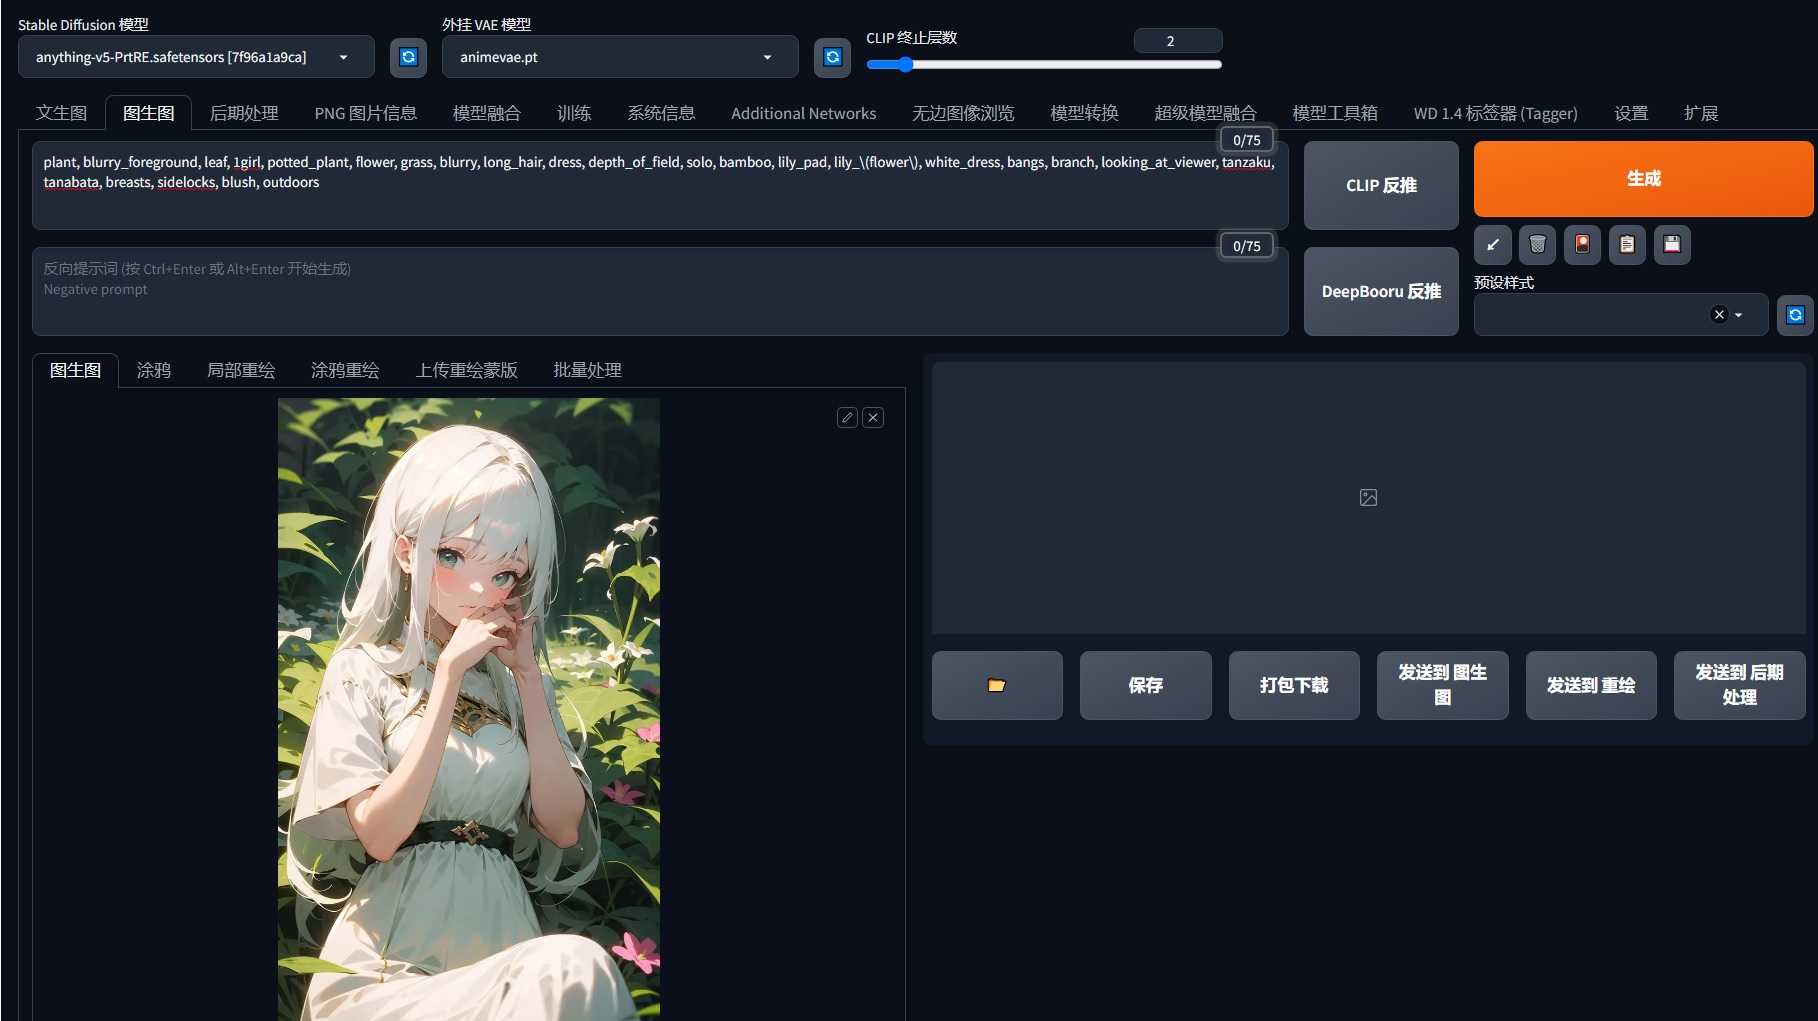Open the 上传重绘蒙版 sub-tab
Screen dimensions: 1818x1021
point(467,370)
